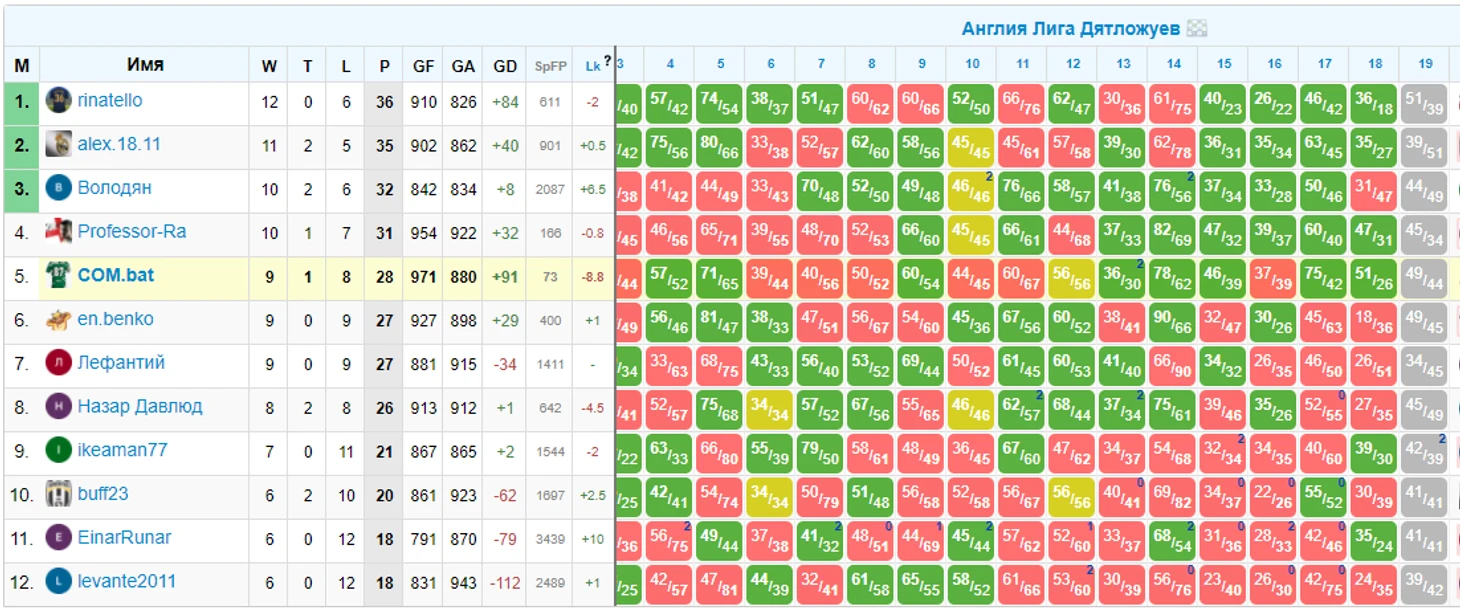
Task: Click Professor-Ra's avatar icon
Action: [58, 232]
